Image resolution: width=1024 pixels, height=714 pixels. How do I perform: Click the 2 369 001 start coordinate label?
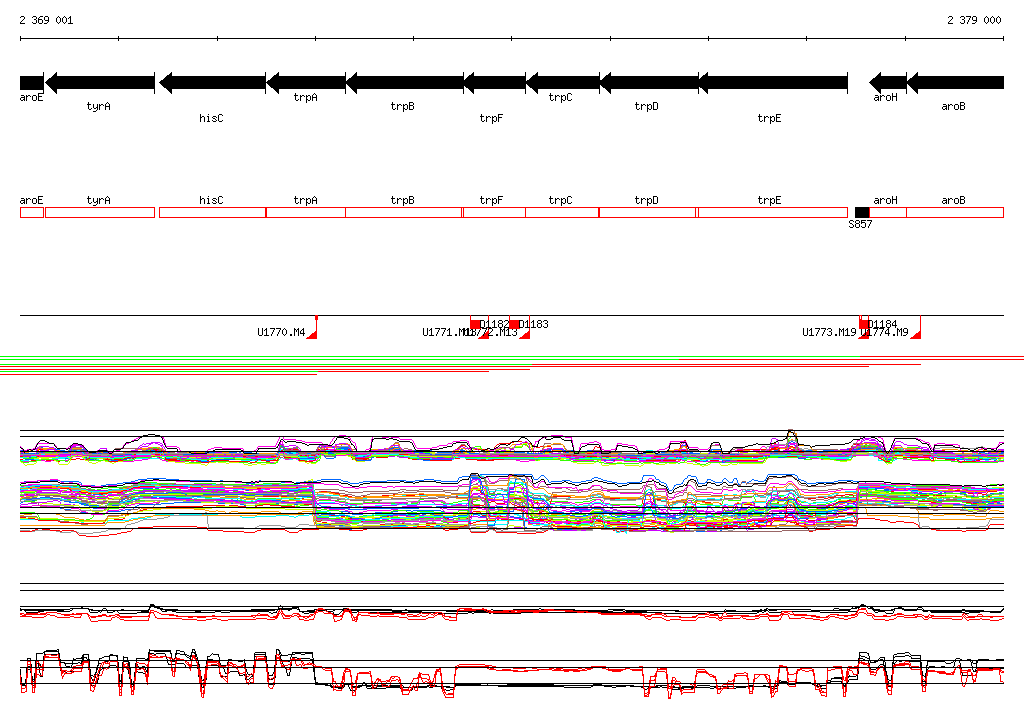[46, 20]
